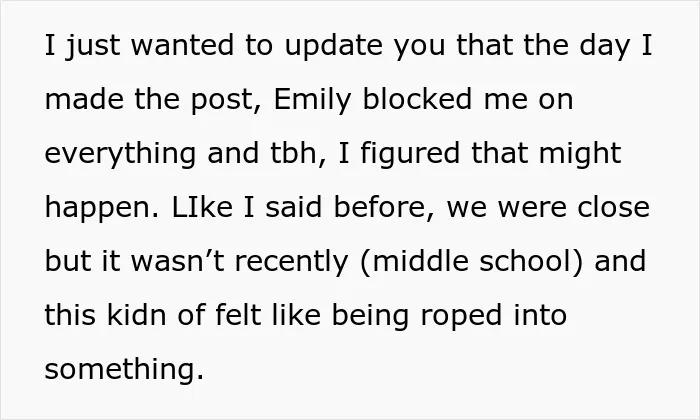Click the word 'might' on third line
The image size is (700, 420).
point(580,154)
